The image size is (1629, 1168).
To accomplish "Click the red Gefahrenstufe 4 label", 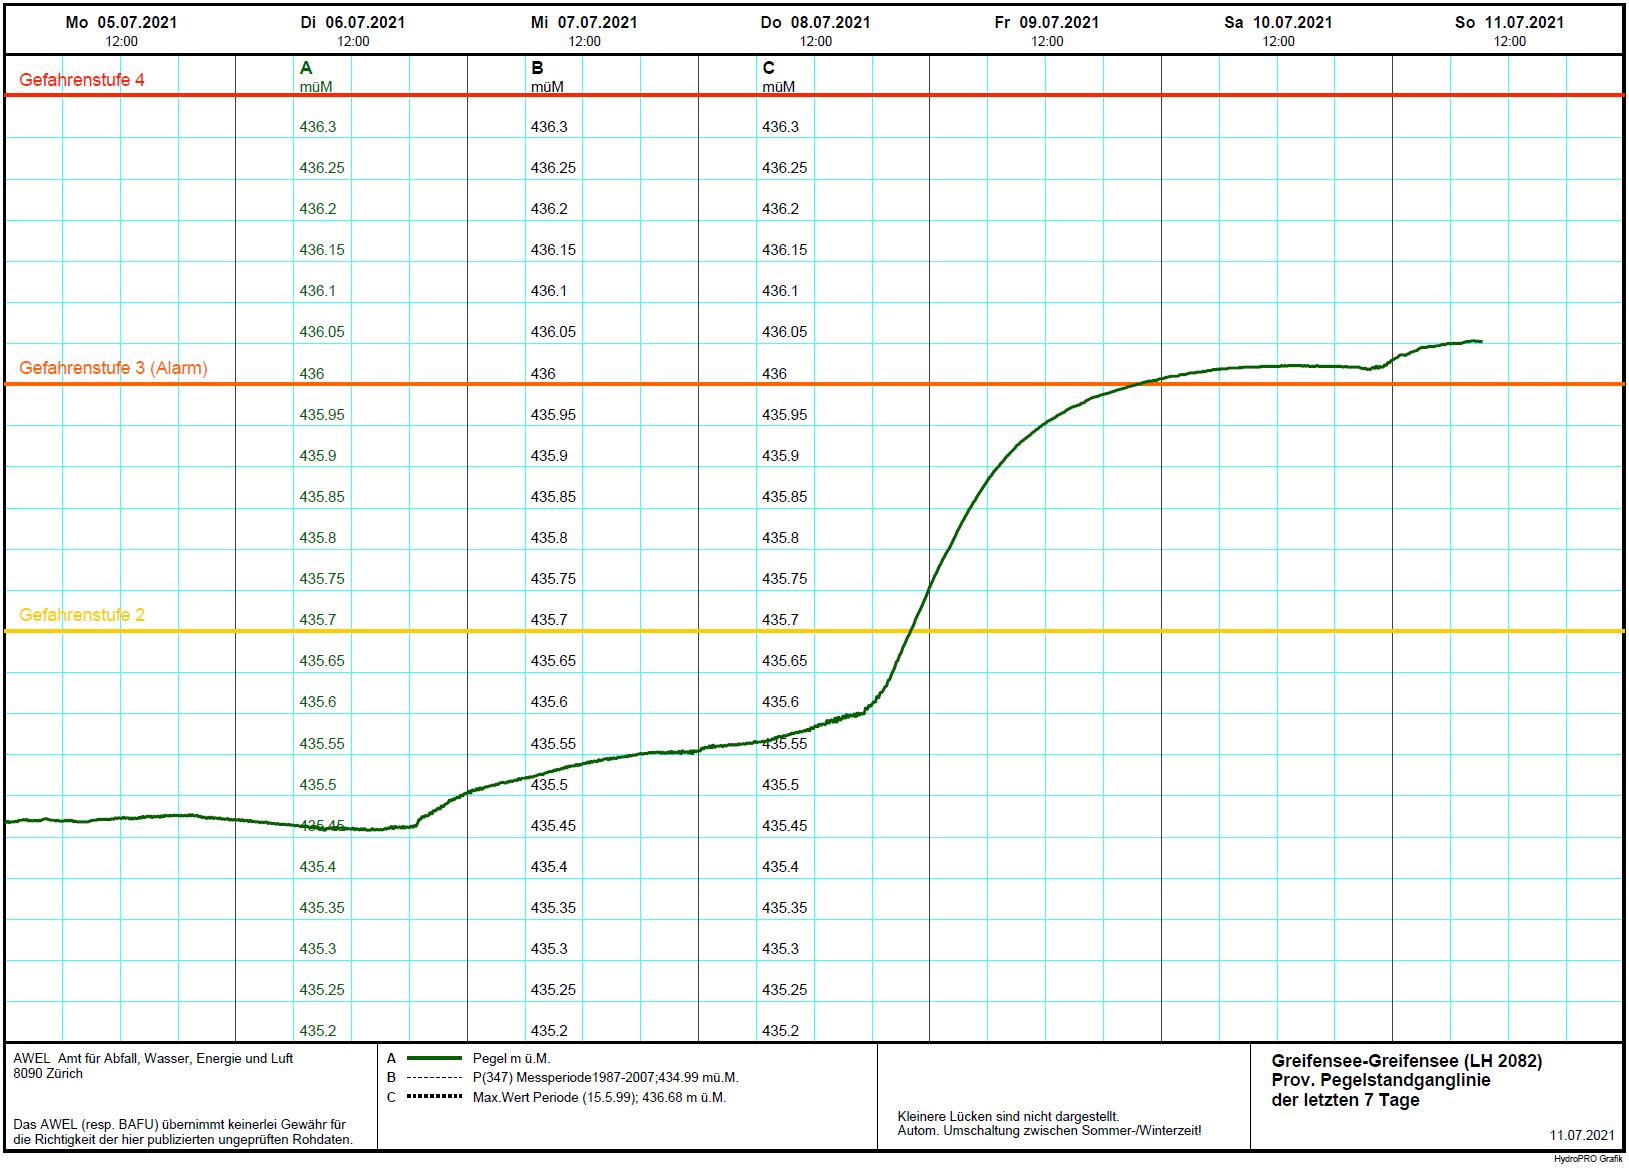I will pos(82,80).
